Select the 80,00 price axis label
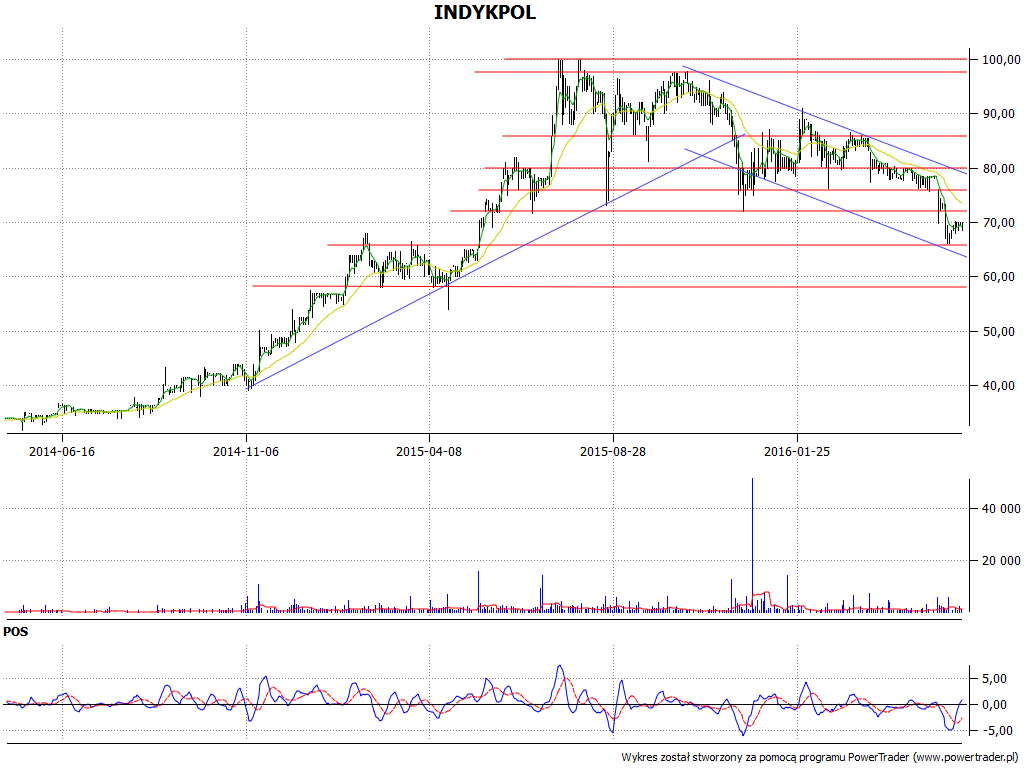Viewport: 1024px width, 768px height. pos(999,168)
